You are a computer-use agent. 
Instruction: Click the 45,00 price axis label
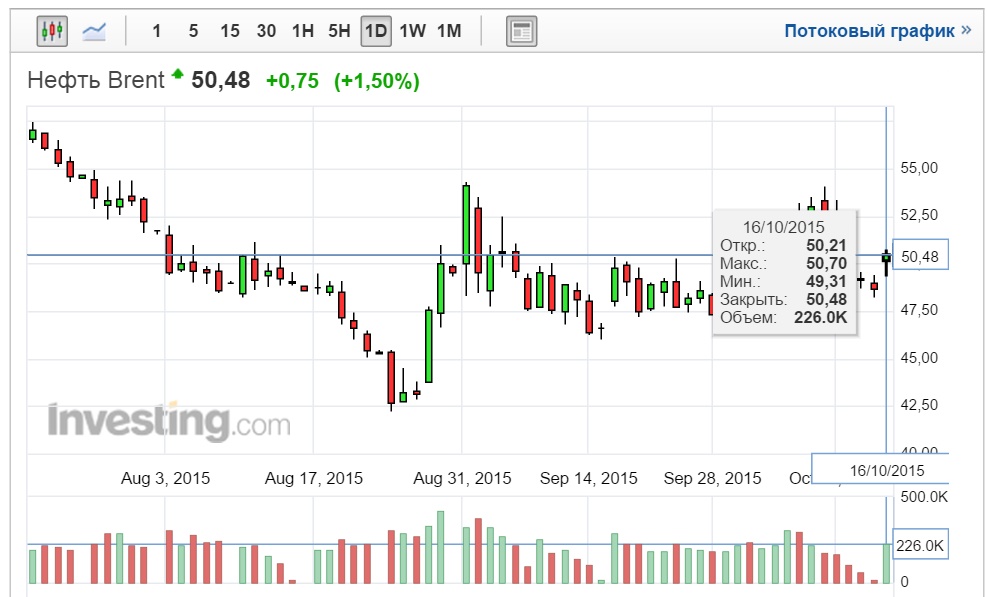[920, 358]
